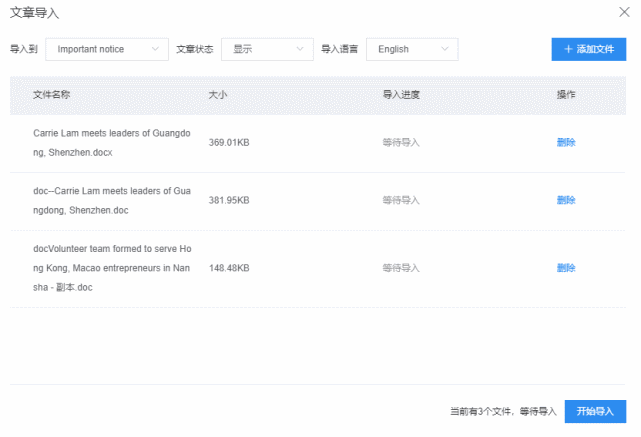Open the Important notice dropdown
641x437 pixels.
click(x=107, y=49)
